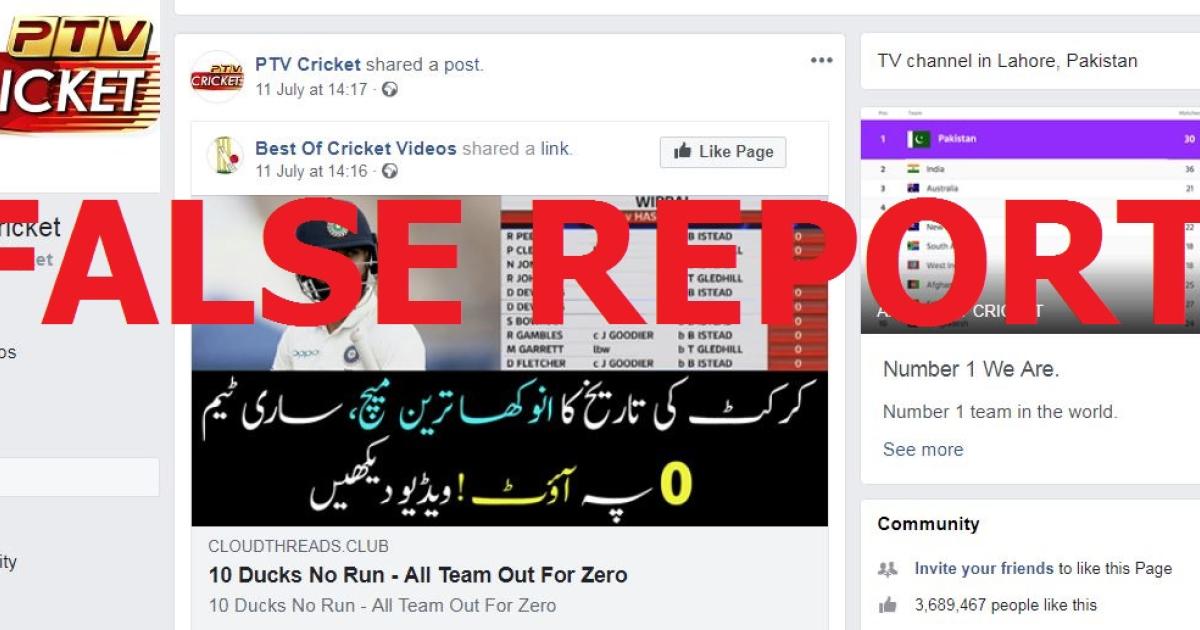Click the thumbs-up icon beside 3,689,467 likes

tap(887, 604)
